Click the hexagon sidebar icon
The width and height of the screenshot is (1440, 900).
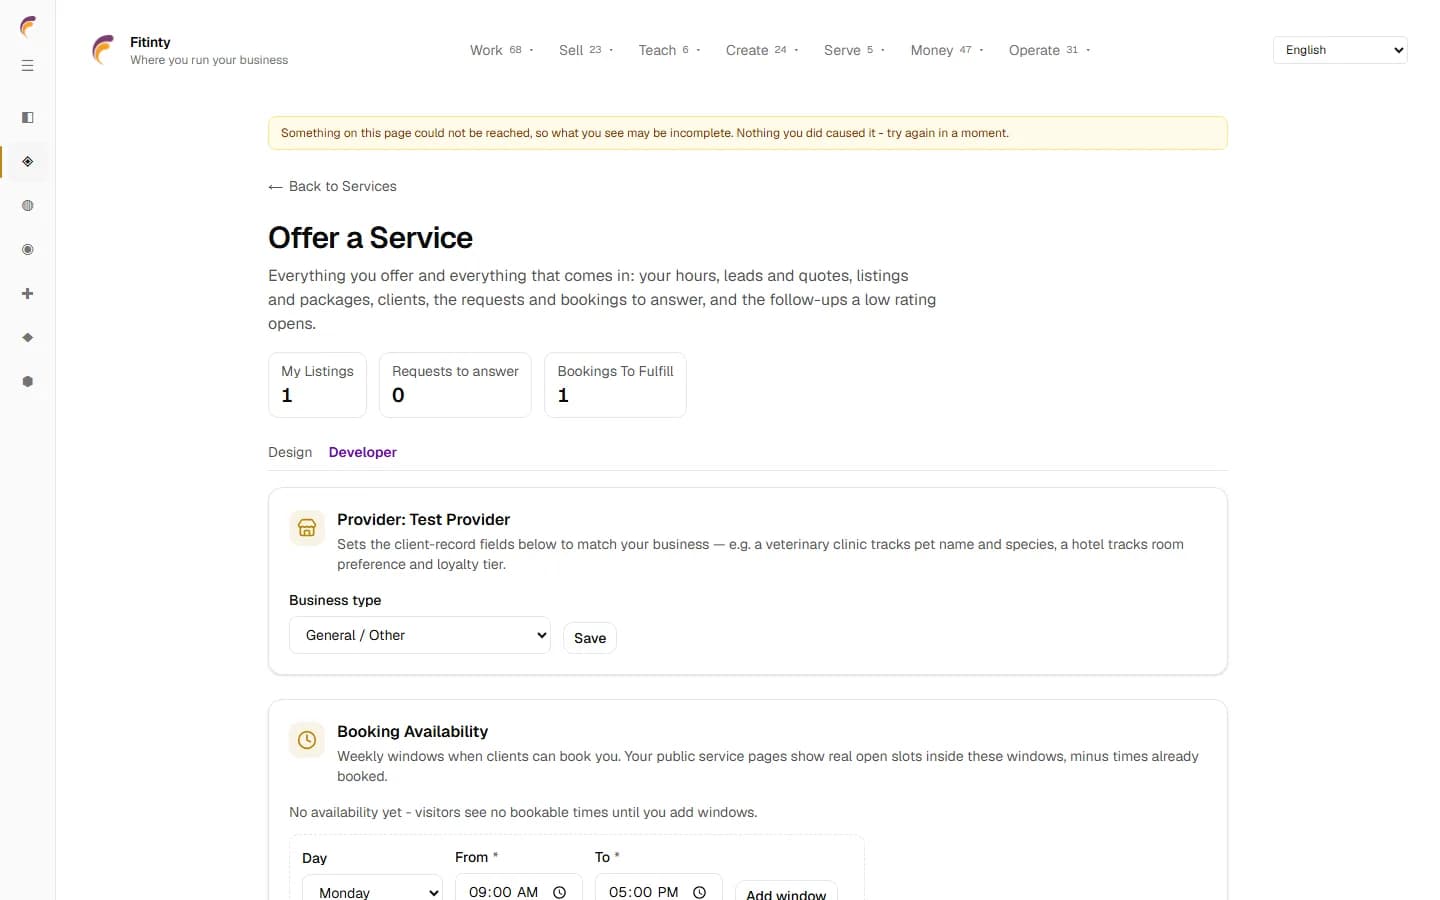(28, 382)
